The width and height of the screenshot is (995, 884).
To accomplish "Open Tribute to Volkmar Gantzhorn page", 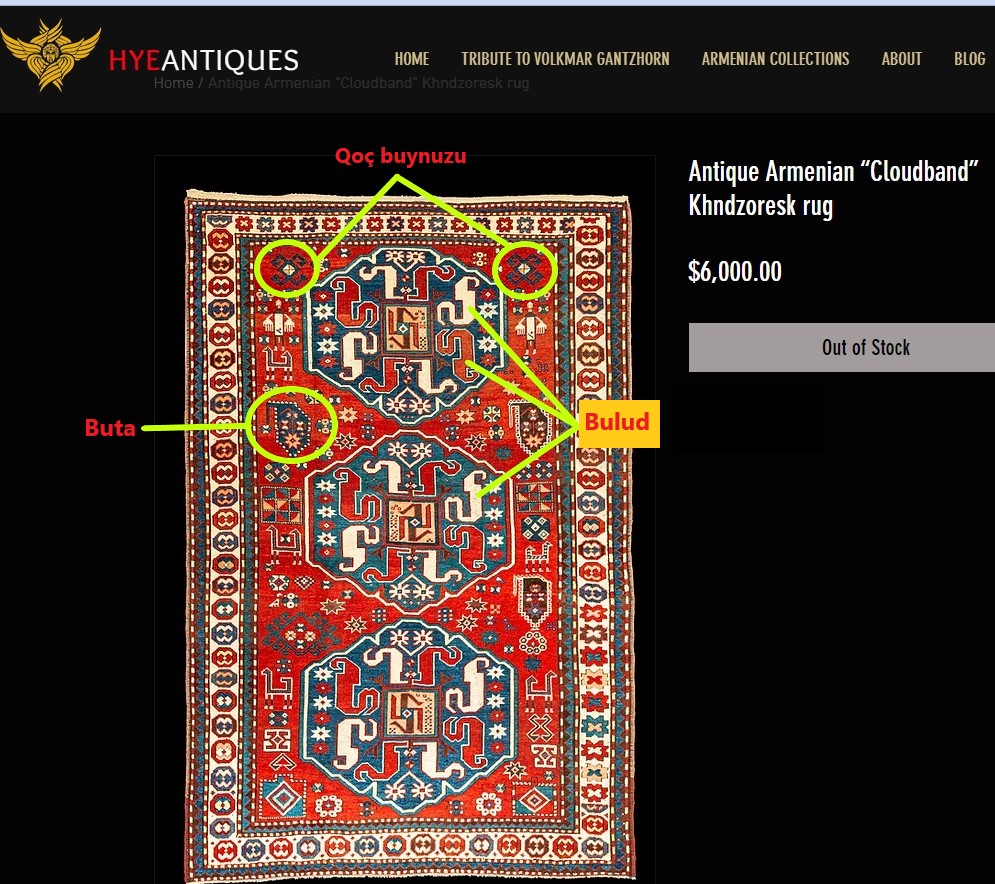I will 565,59.
